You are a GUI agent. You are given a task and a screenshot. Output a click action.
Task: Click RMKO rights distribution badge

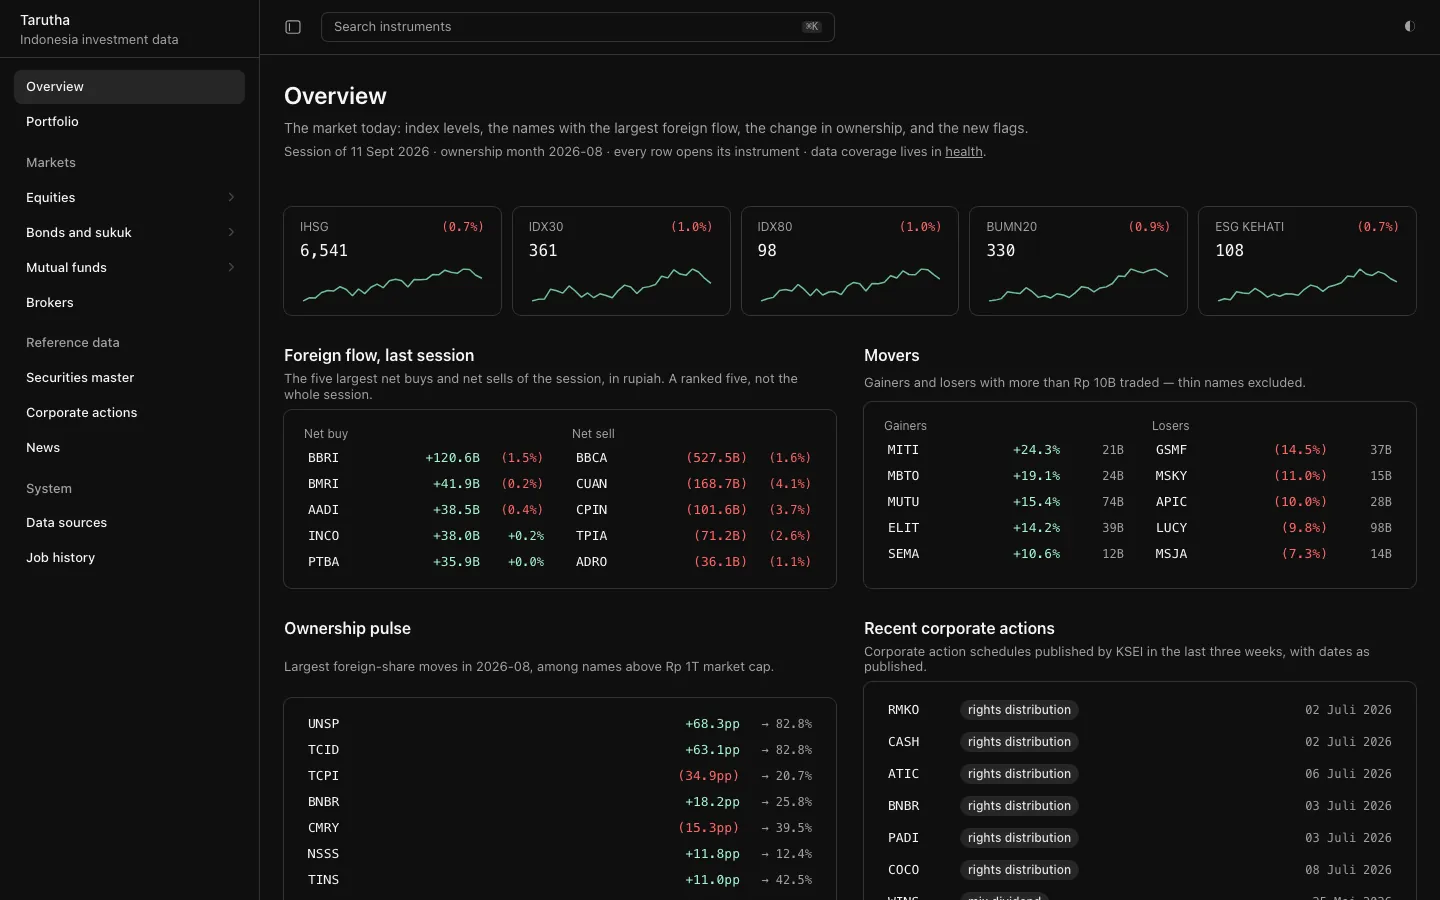pyautogui.click(x=1019, y=710)
